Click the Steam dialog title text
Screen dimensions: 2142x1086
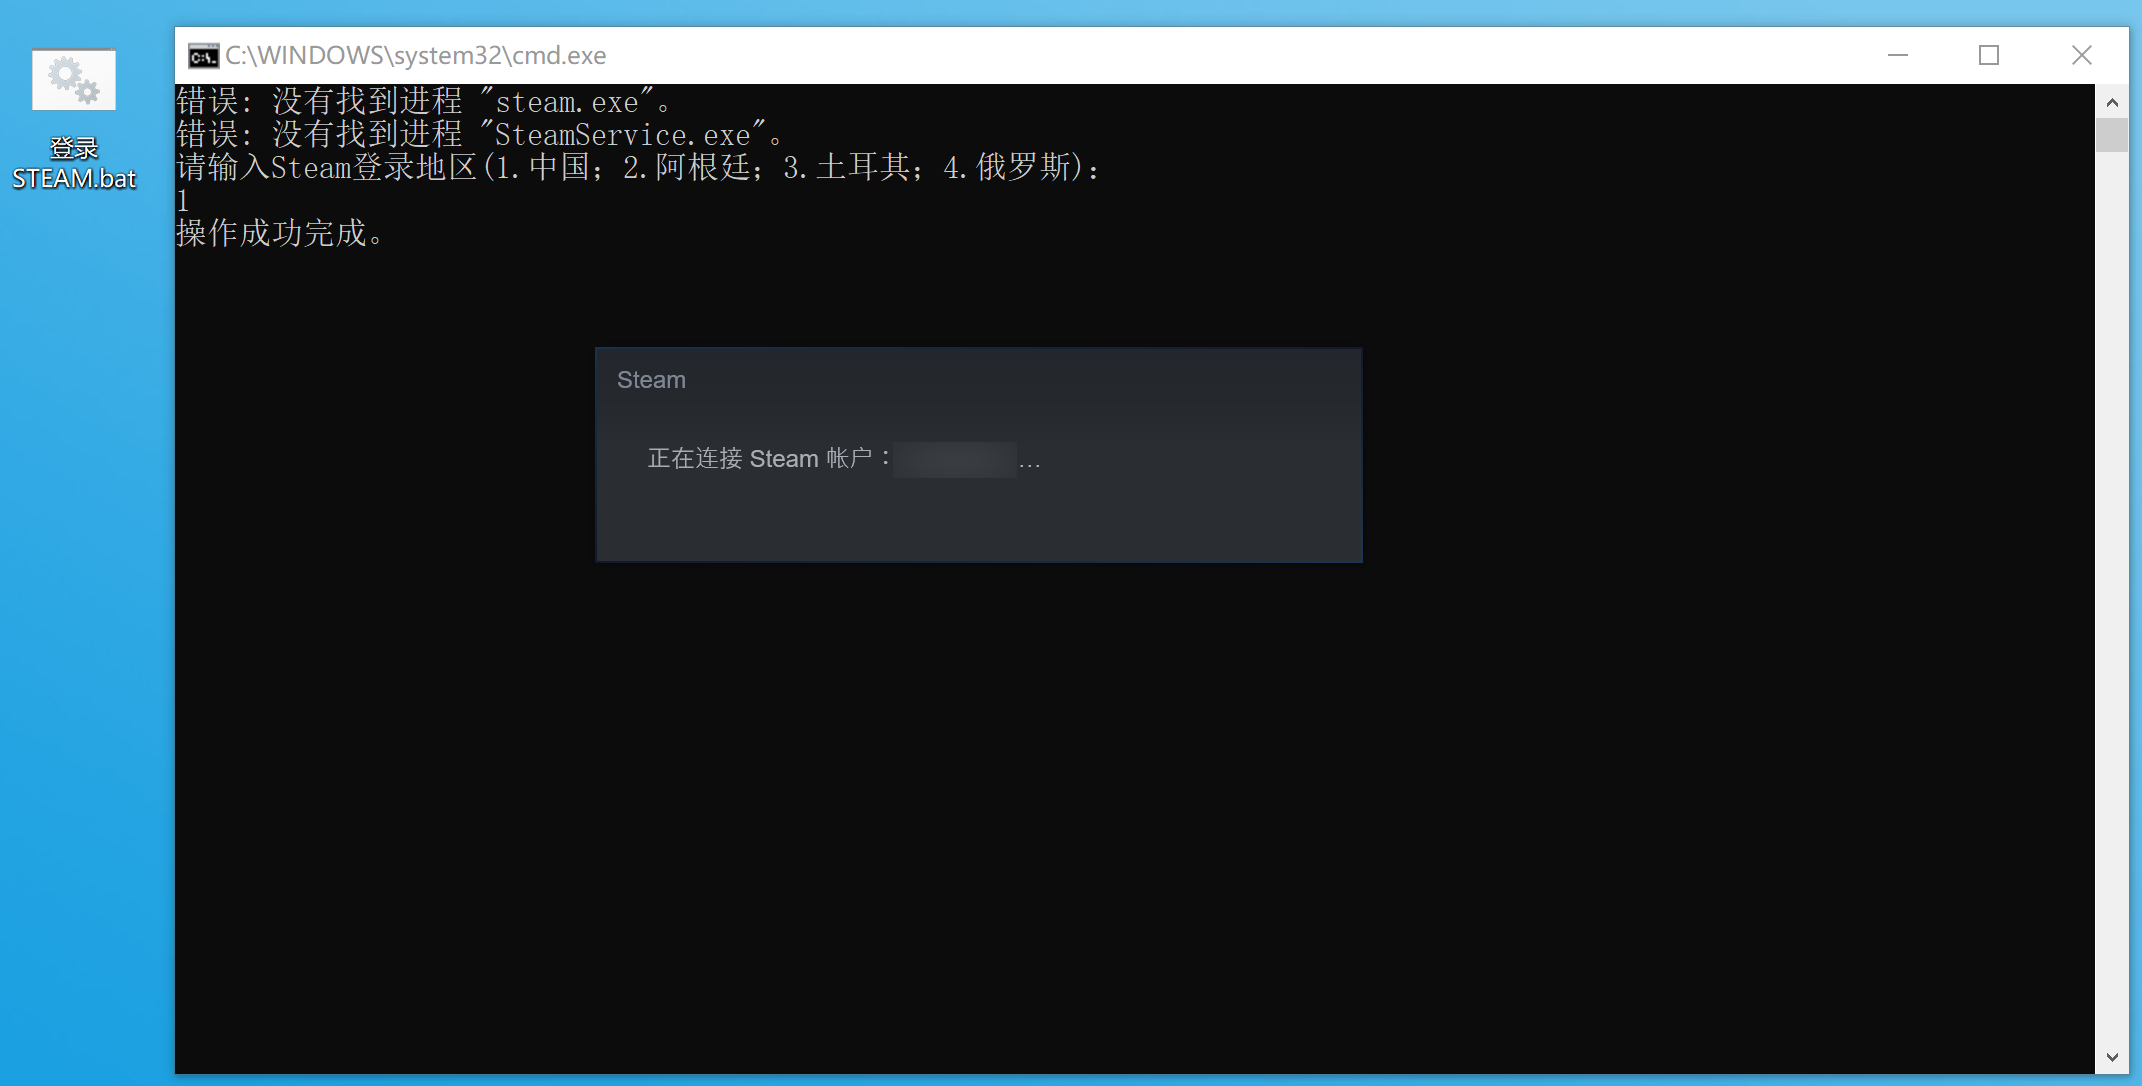click(651, 380)
